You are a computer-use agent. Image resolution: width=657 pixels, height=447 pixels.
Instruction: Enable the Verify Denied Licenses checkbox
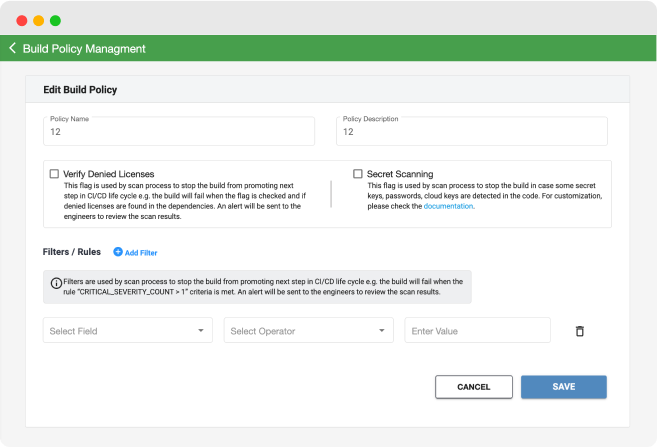pos(54,174)
